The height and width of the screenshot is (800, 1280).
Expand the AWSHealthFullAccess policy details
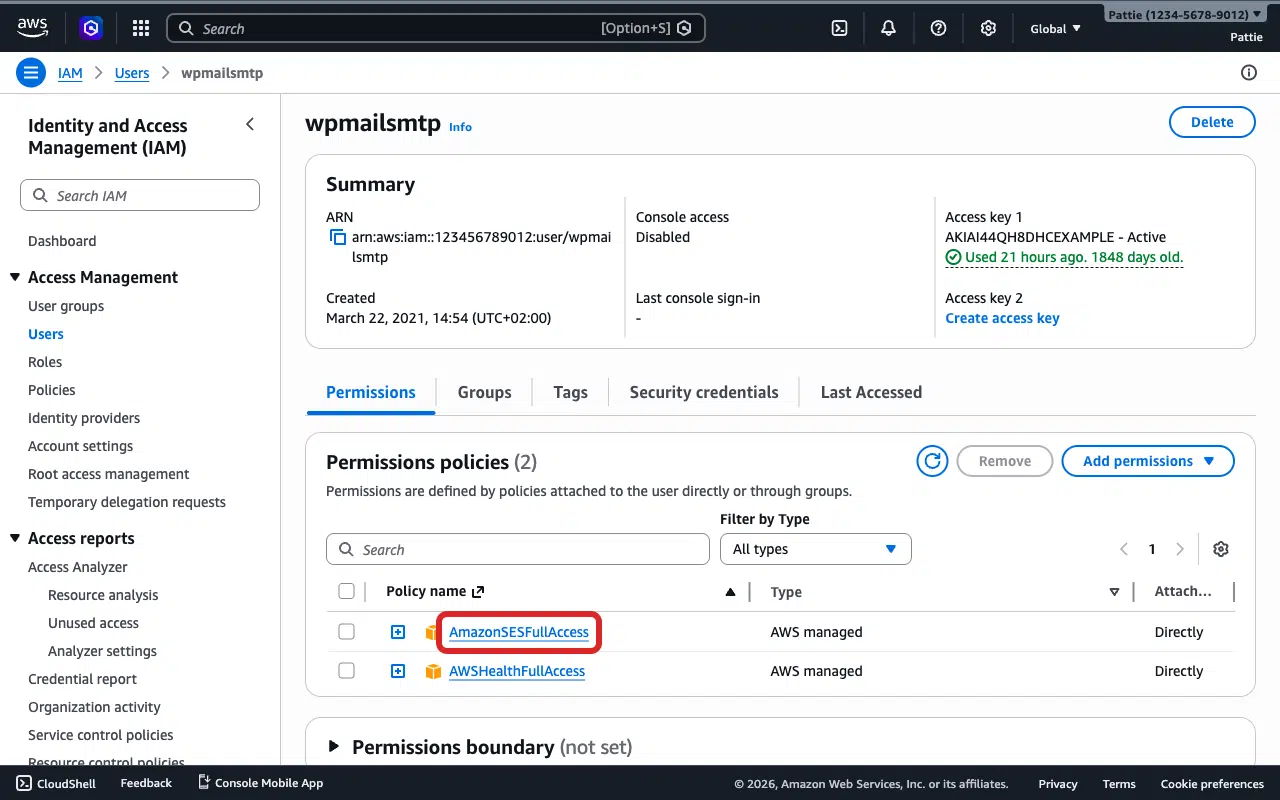point(398,671)
